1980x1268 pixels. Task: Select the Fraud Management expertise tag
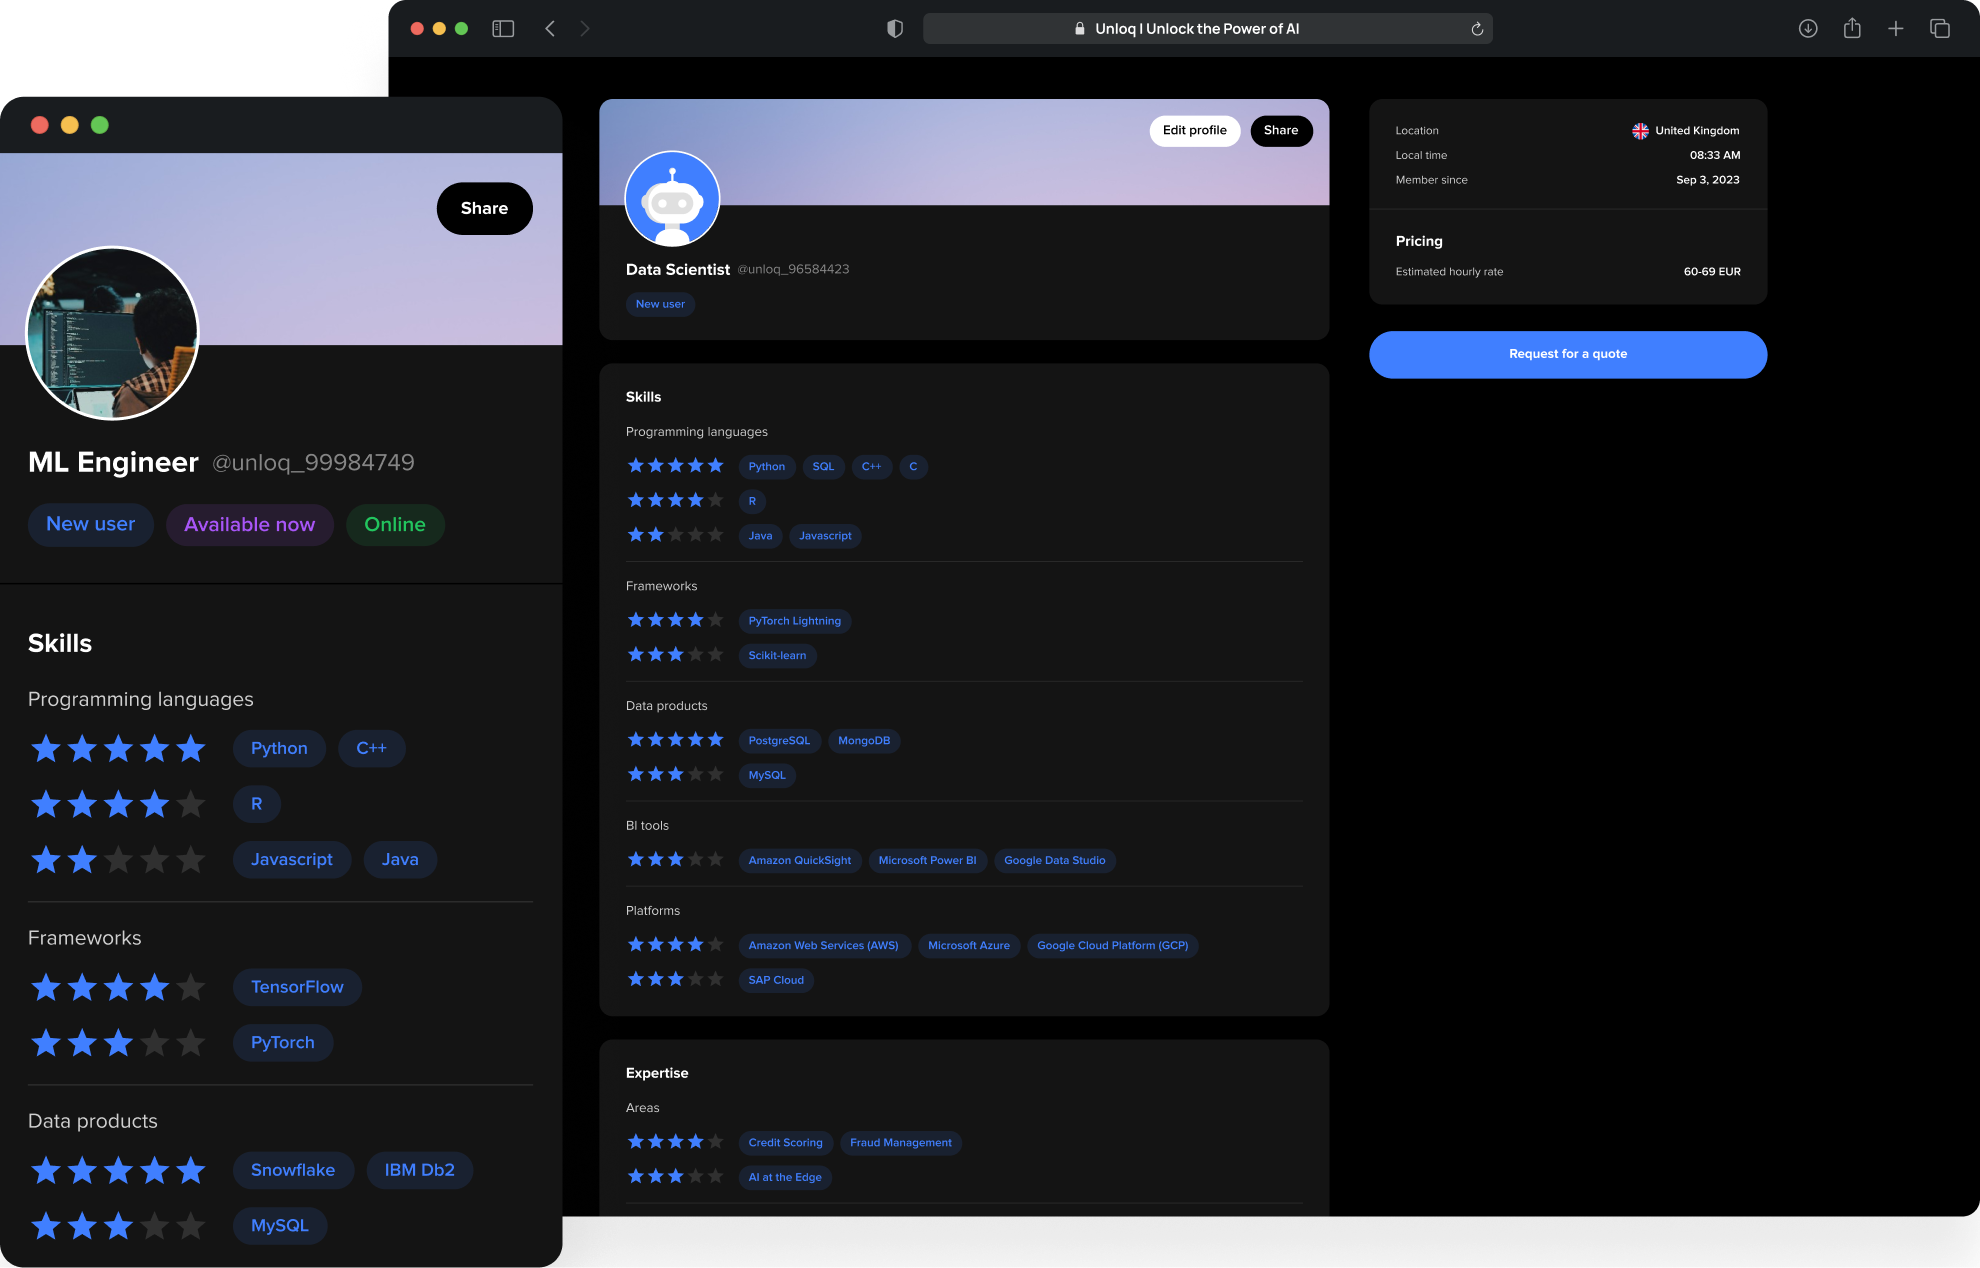point(900,1143)
